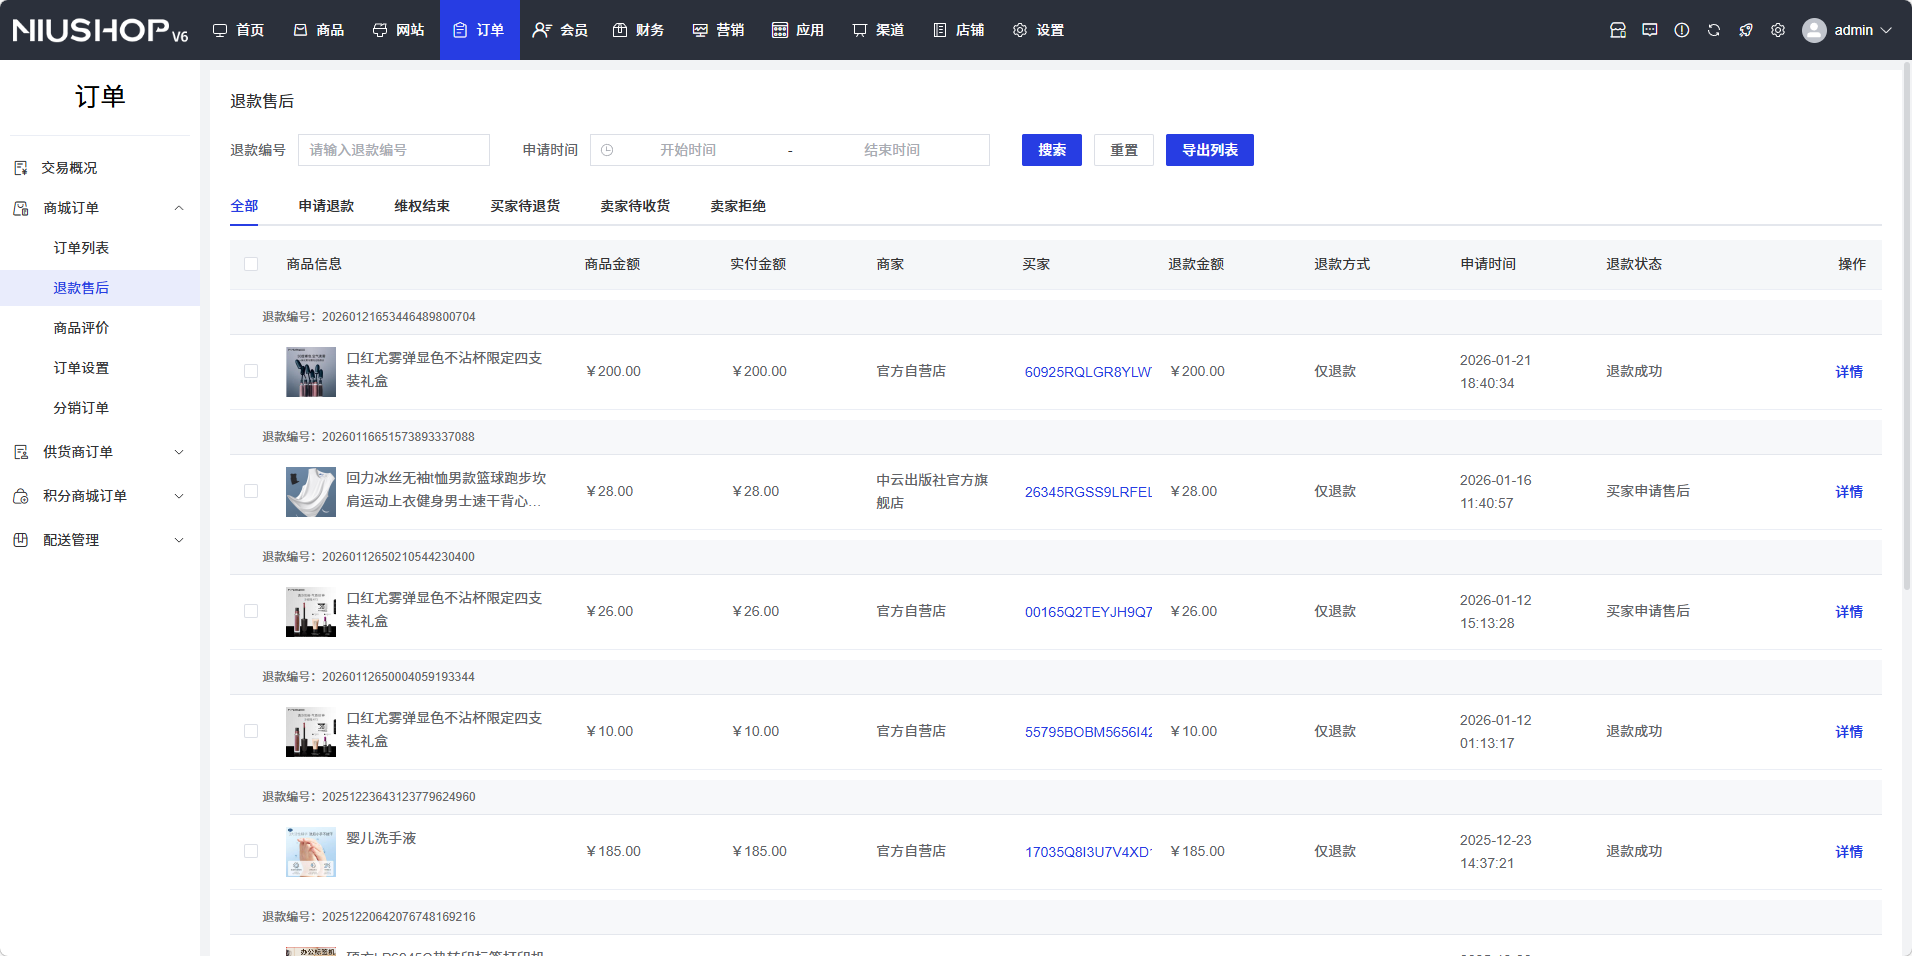Switch to the 买家待退货 tab

point(524,206)
